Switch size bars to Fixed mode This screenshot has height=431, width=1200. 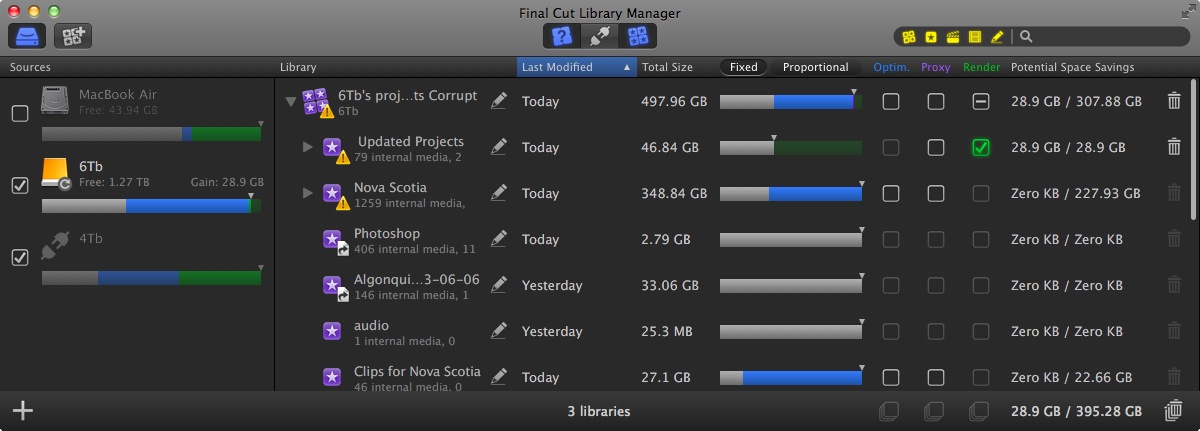point(743,67)
